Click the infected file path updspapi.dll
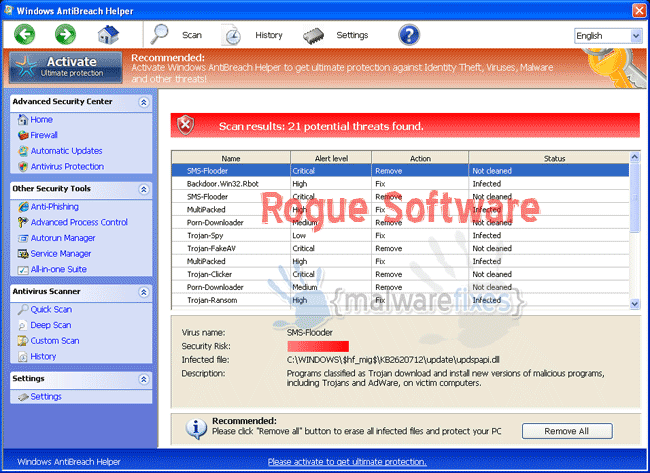Viewport: 650px width, 473px height. coord(393,360)
